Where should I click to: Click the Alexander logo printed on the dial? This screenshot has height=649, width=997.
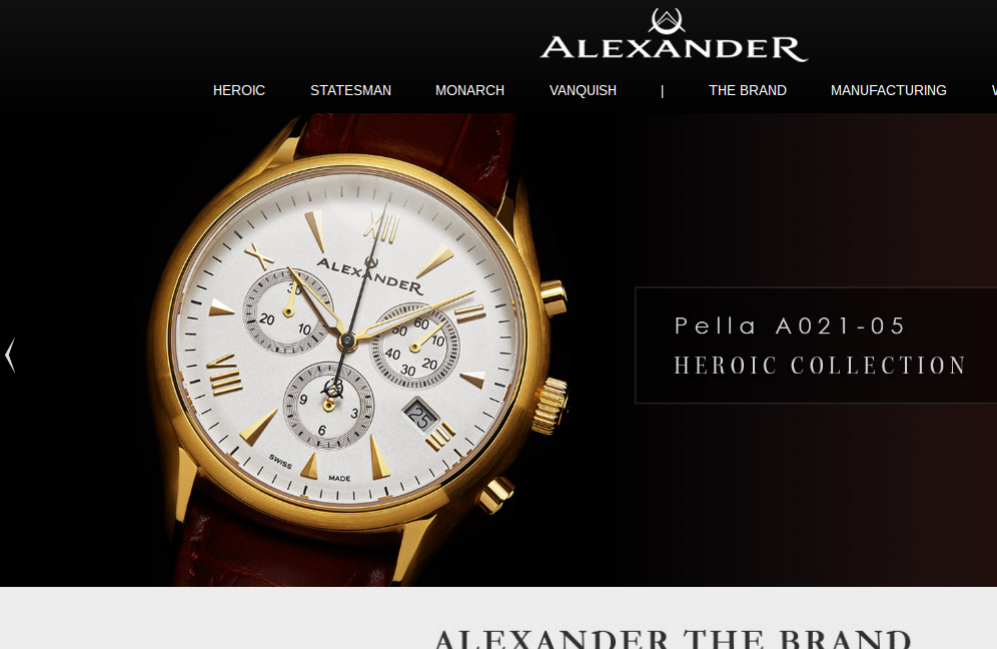[369, 275]
